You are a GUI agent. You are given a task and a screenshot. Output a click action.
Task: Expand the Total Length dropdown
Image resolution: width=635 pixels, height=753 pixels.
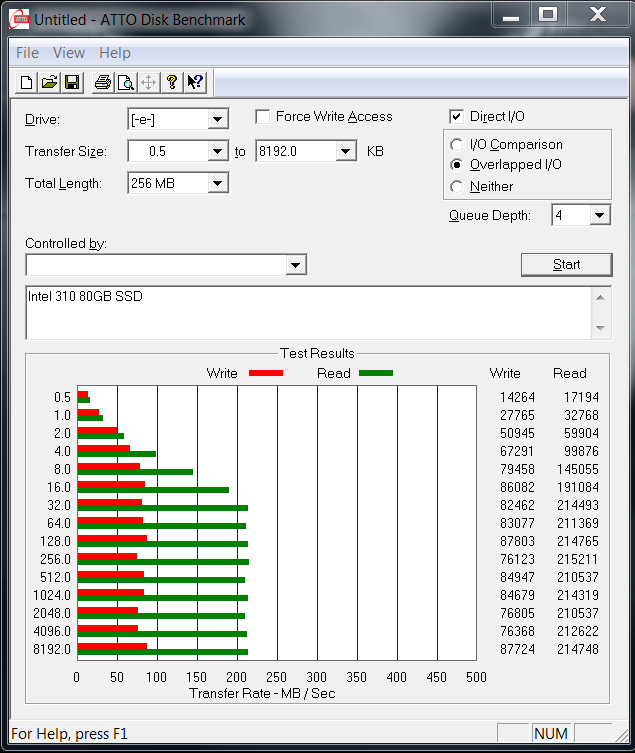pyautogui.click(x=218, y=183)
